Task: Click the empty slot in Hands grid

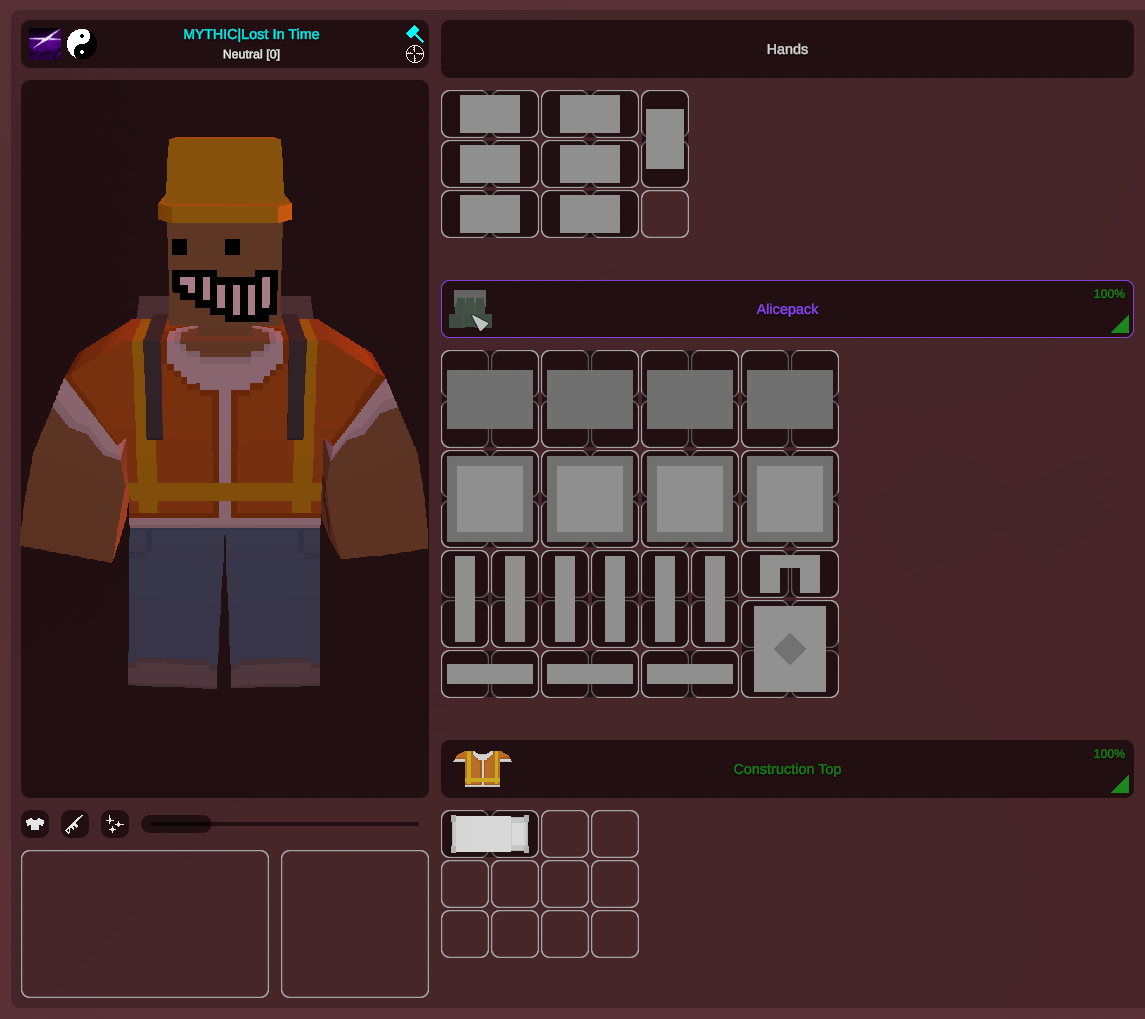Action: [665, 214]
